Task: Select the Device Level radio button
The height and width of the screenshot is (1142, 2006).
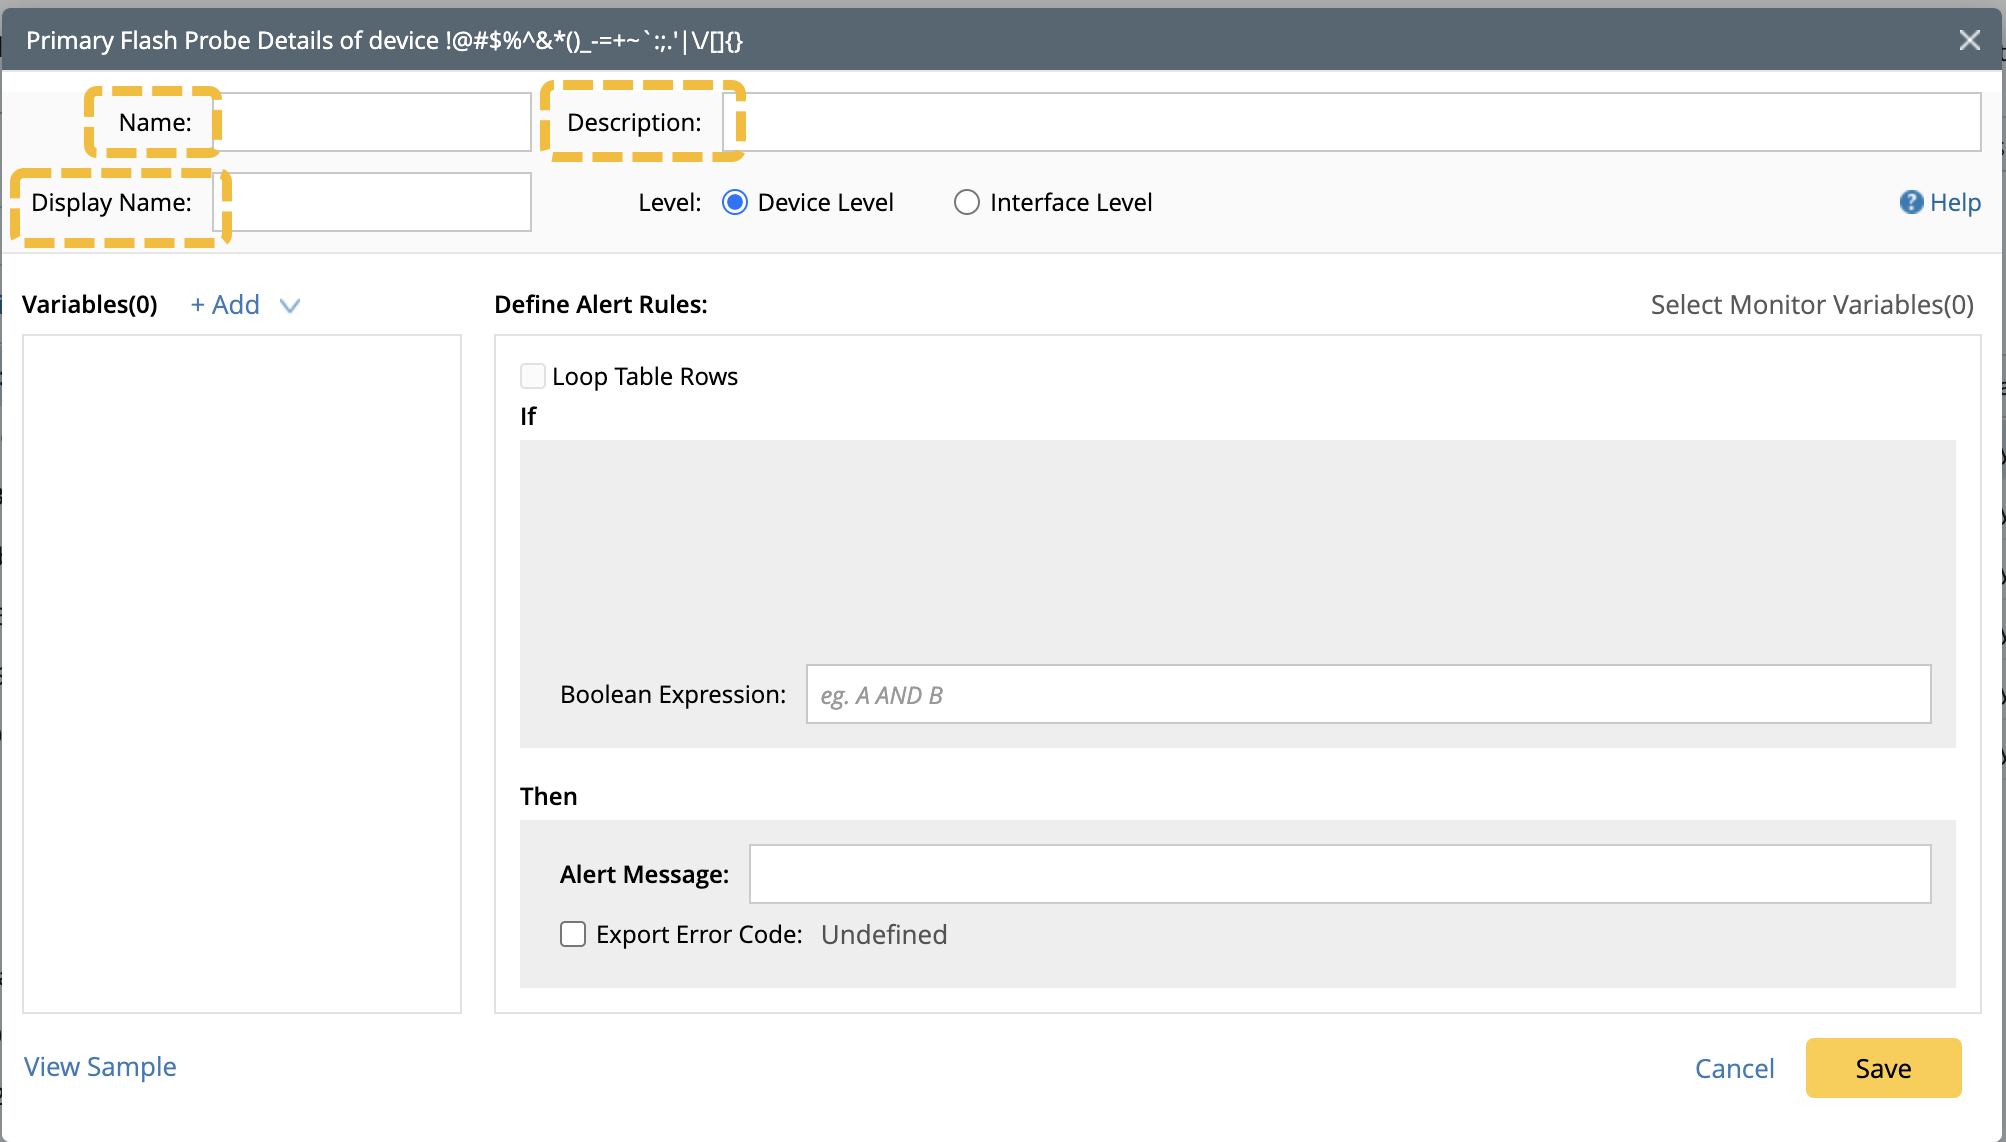Action: pyautogui.click(x=735, y=202)
